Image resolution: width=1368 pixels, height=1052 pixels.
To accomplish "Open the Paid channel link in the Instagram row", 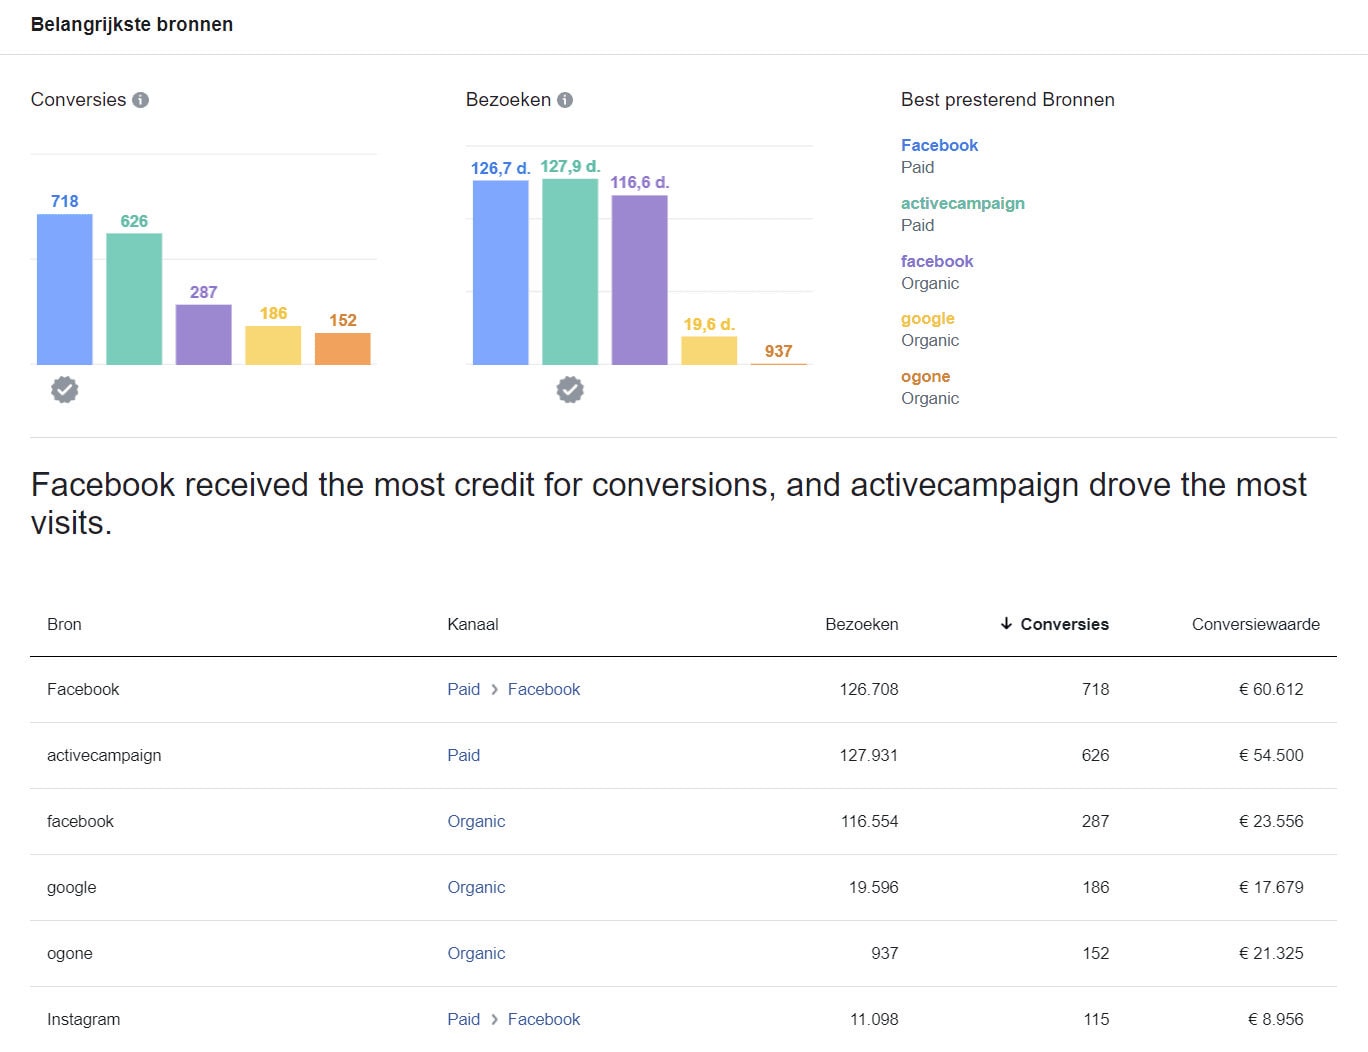I will pyautogui.click(x=464, y=1019).
